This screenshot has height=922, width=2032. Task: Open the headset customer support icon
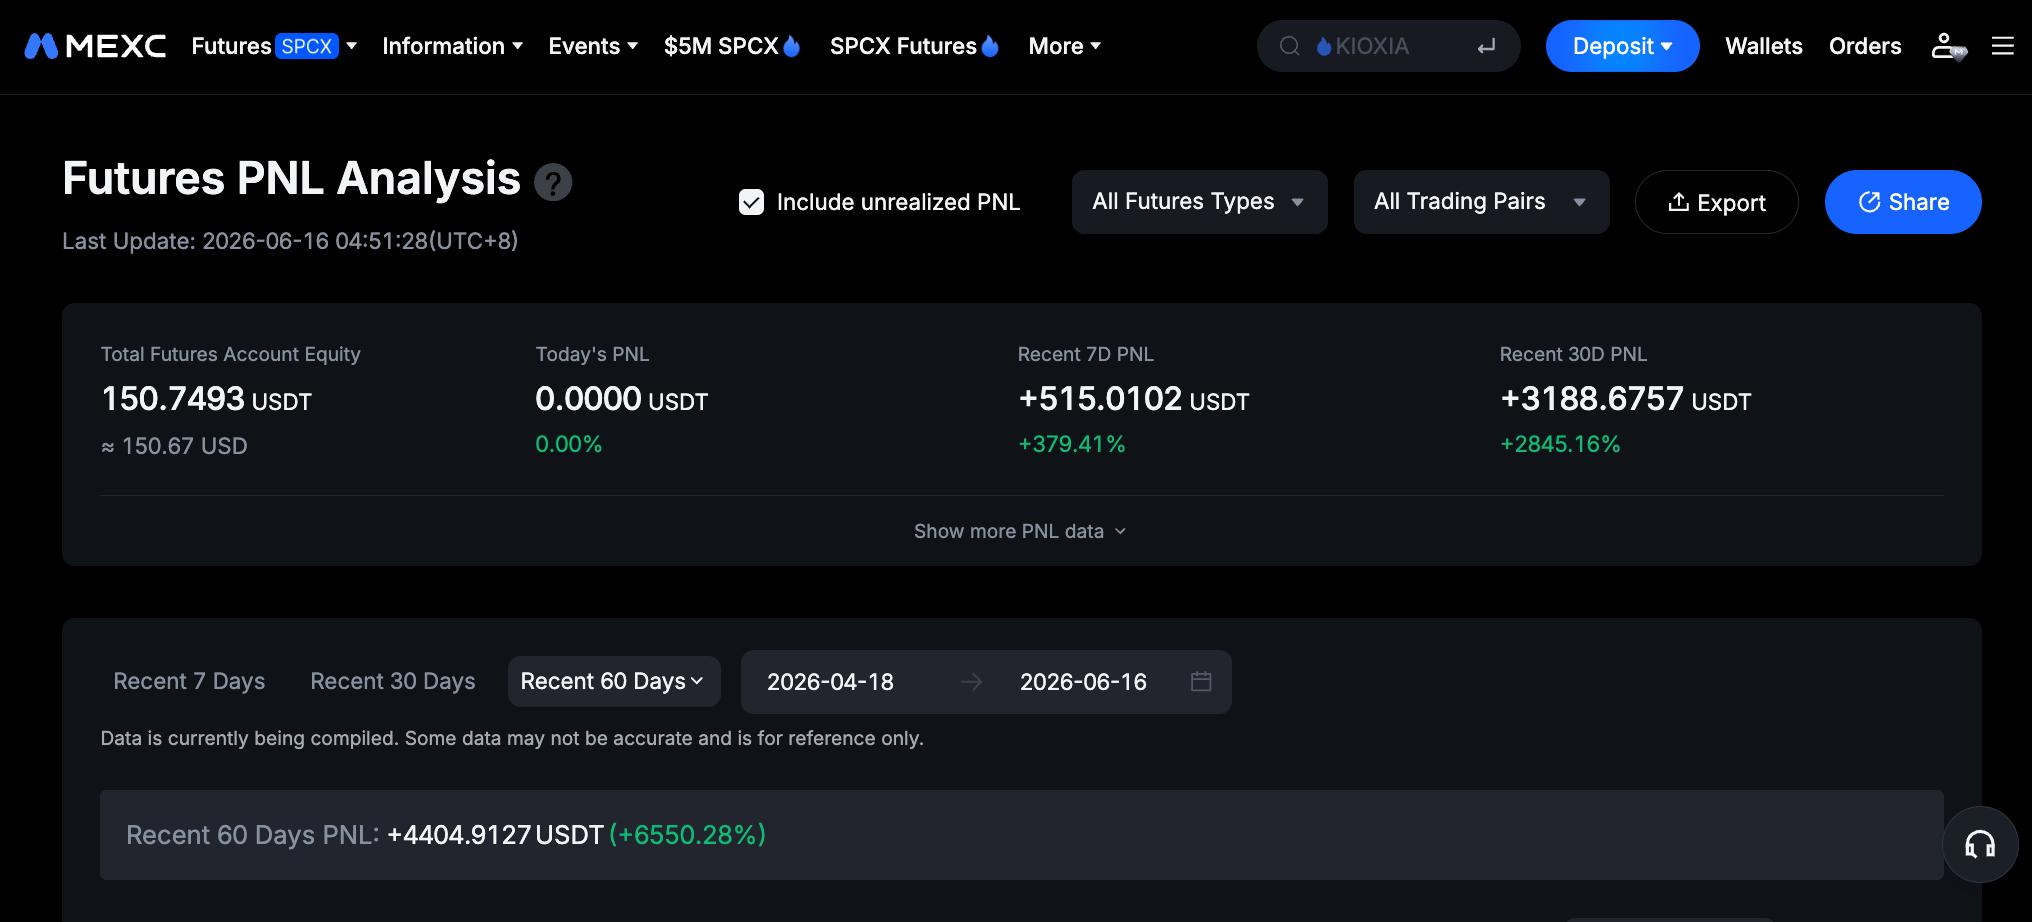1980,844
